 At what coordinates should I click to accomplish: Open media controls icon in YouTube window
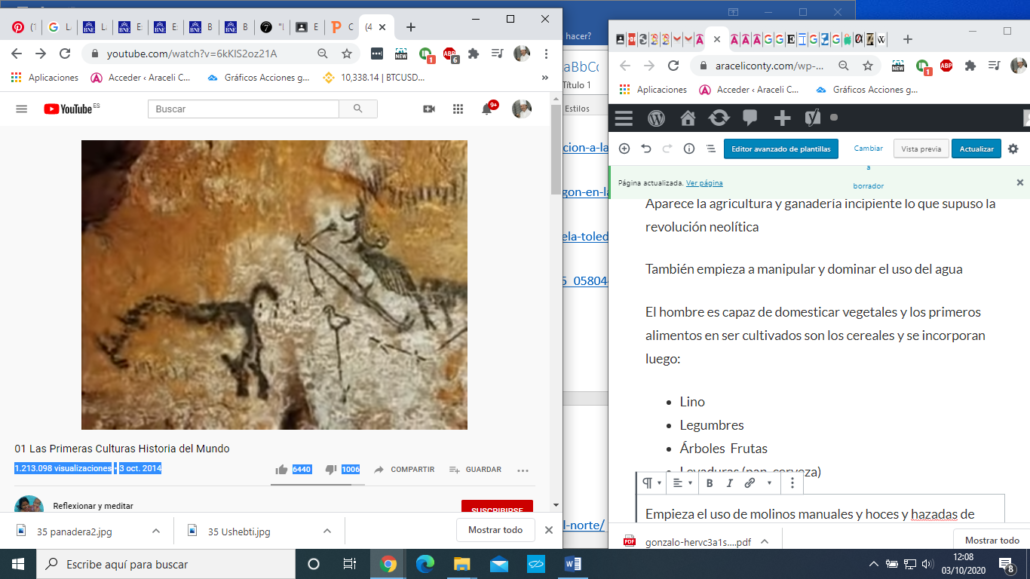point(497,54)
